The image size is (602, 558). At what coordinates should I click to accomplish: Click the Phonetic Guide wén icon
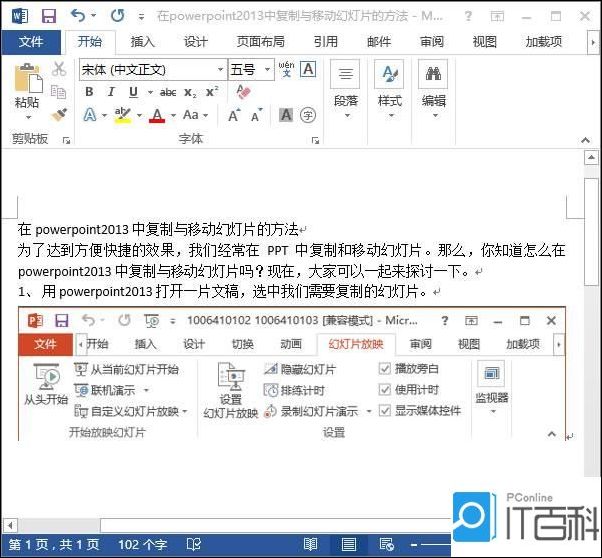click(286, 69)
